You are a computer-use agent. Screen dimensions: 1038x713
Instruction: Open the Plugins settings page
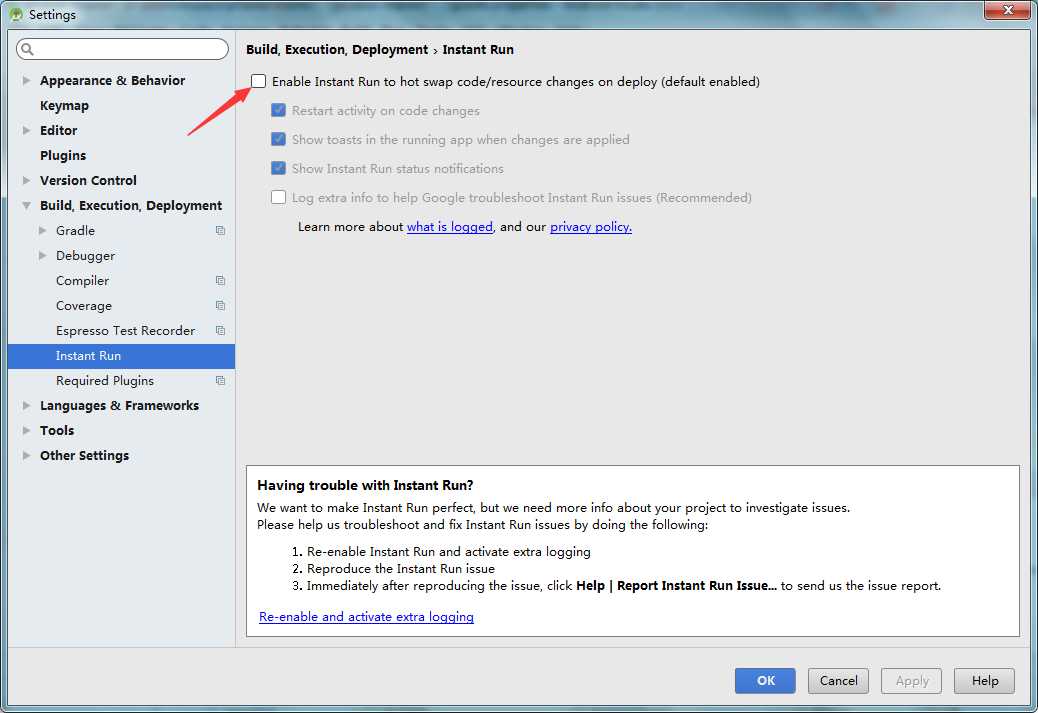click(x=63, y=156)
